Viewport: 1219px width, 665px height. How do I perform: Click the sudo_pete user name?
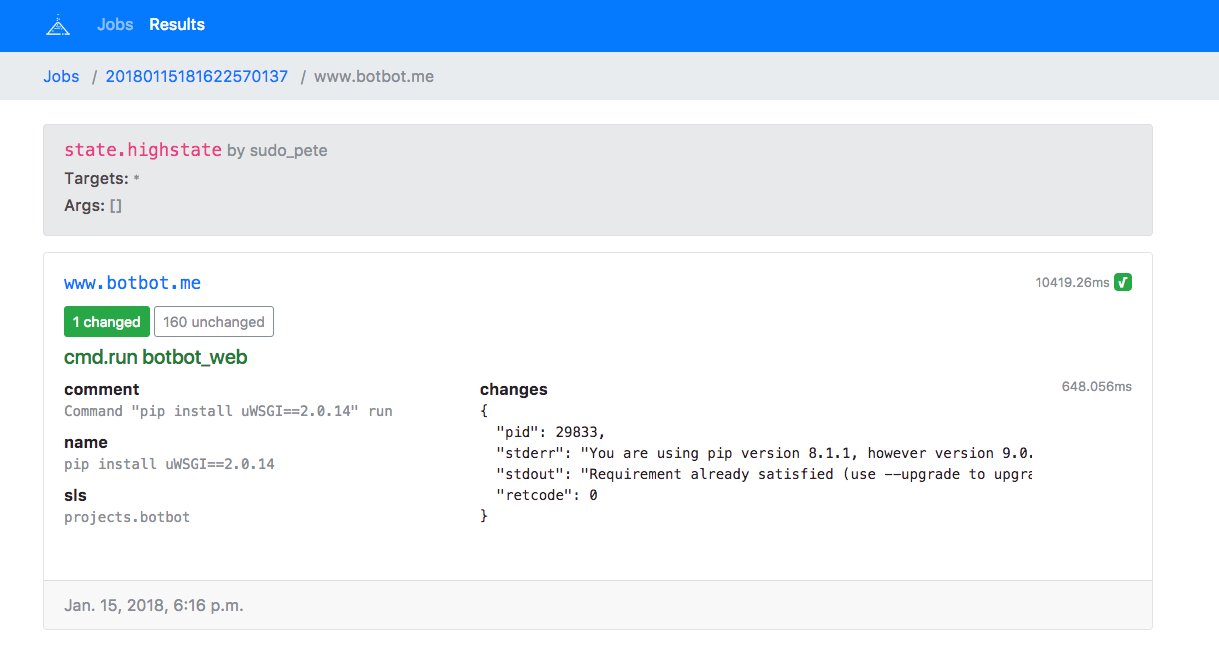(289, 151)
